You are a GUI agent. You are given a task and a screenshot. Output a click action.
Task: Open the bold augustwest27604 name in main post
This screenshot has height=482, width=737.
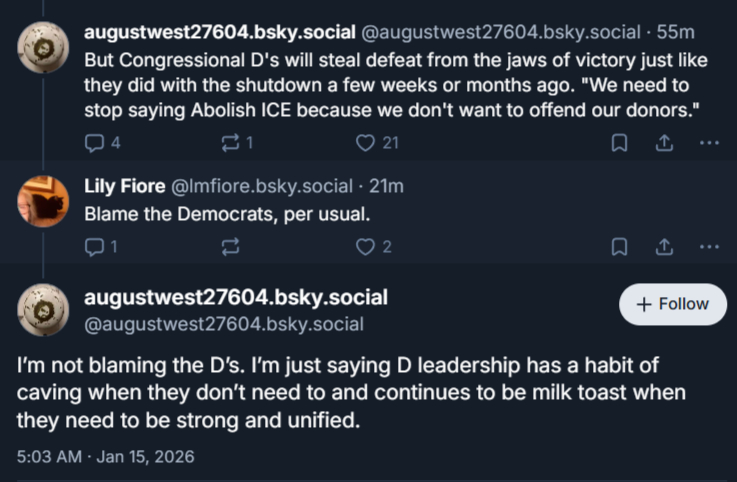coord(235,297)
